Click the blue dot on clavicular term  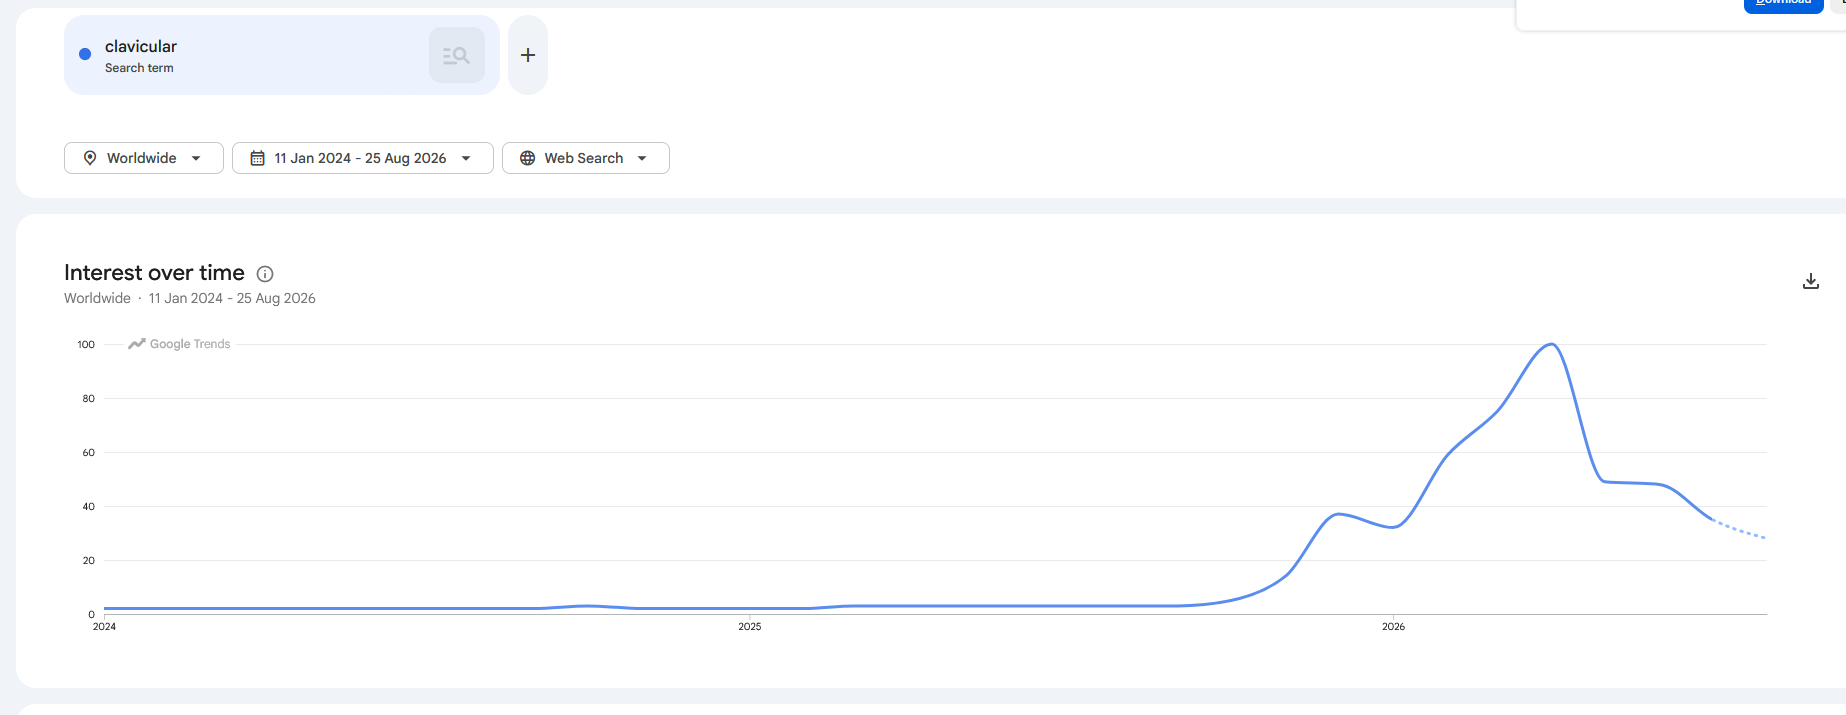[x=85, y=54]
